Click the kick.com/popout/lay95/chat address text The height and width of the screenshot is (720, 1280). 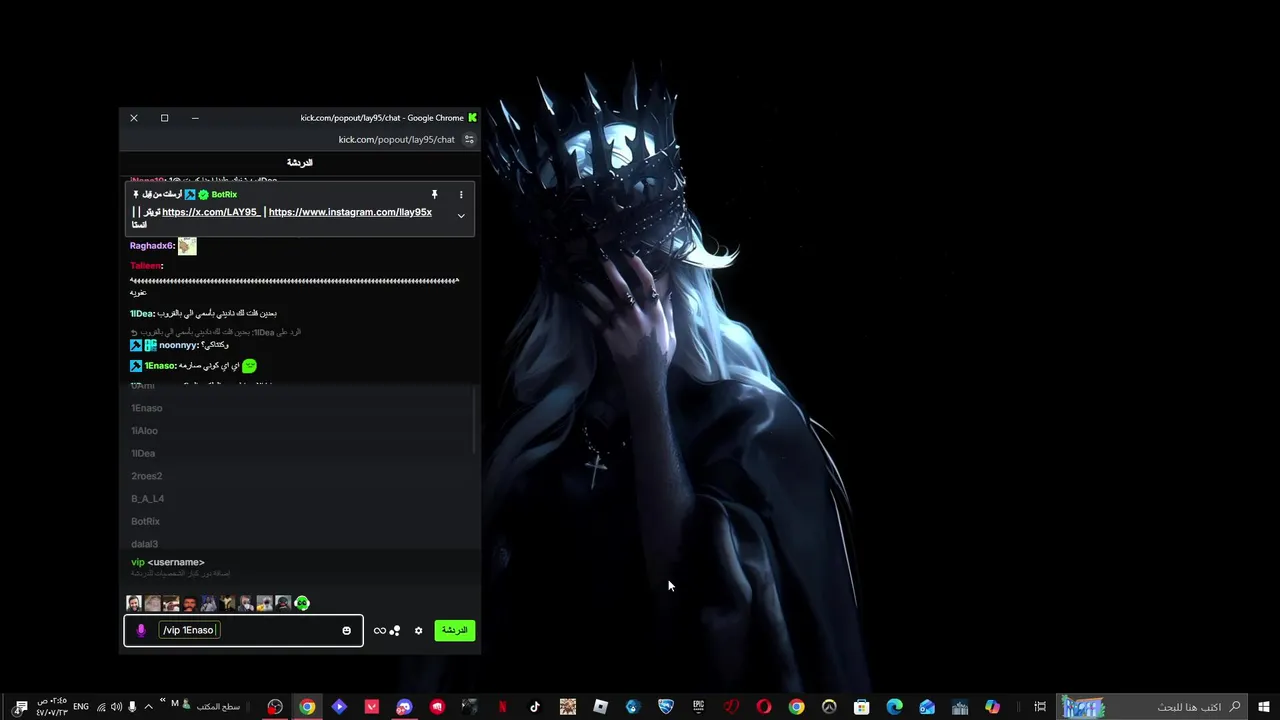pos(397,140)
